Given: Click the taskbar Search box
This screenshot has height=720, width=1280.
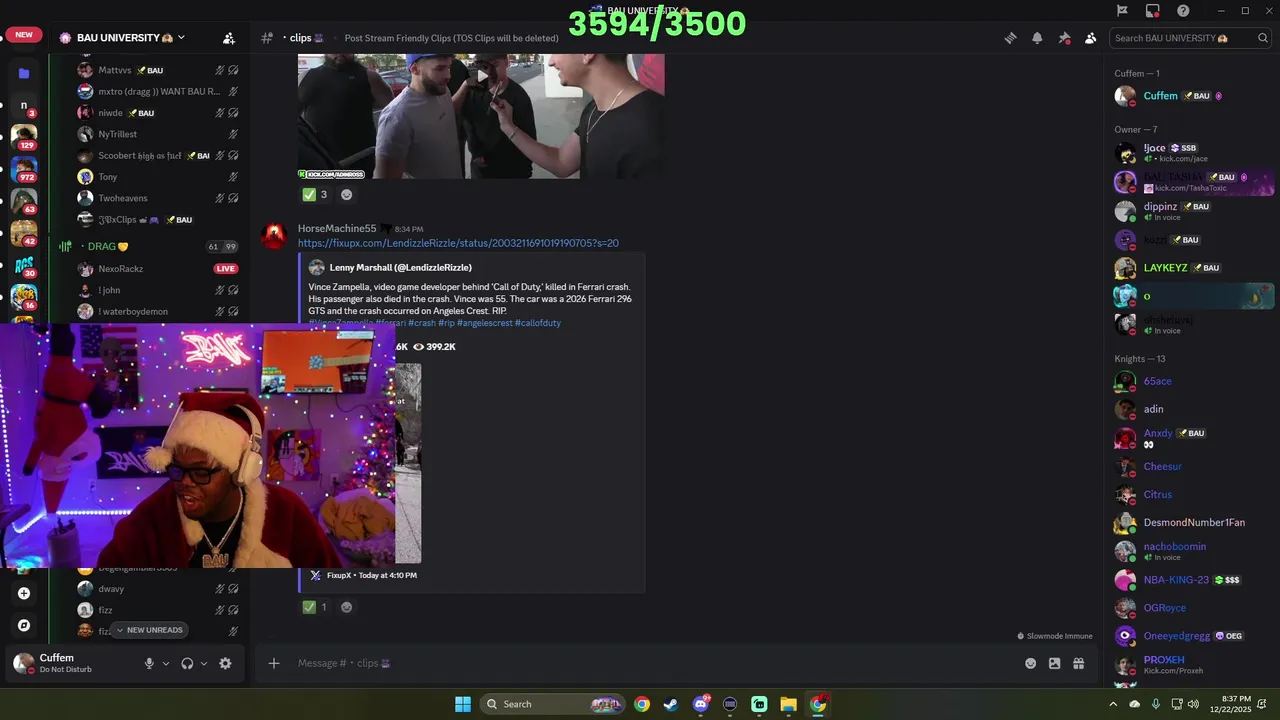Looking at the screenshot, I should tap(552, 704).
